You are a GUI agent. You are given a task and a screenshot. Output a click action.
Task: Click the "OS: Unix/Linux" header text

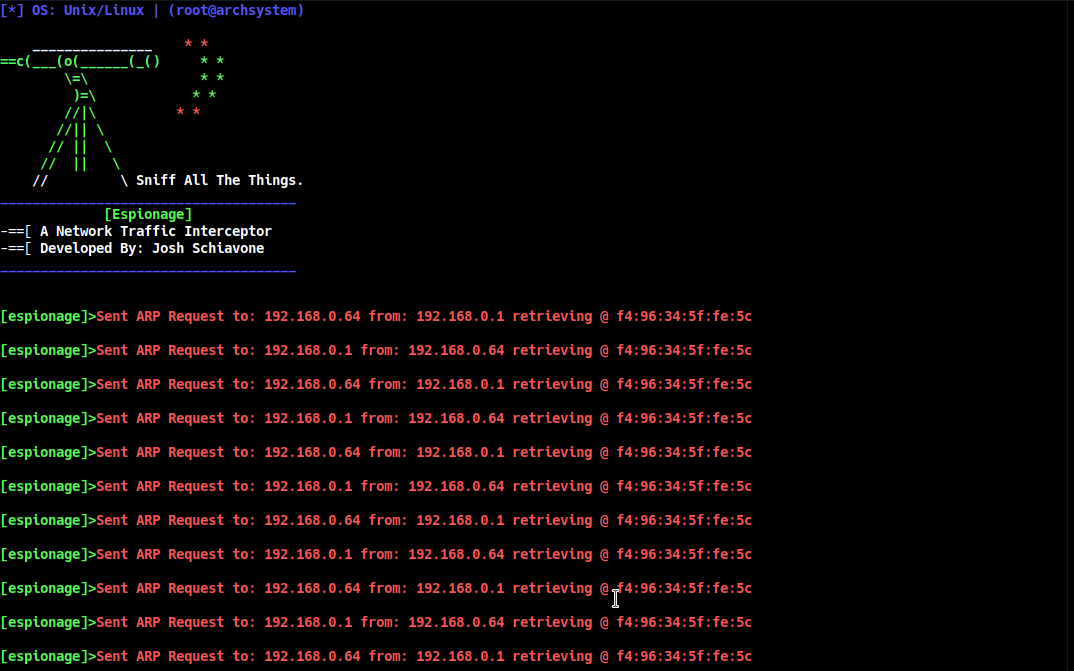(x=88, y=10)
